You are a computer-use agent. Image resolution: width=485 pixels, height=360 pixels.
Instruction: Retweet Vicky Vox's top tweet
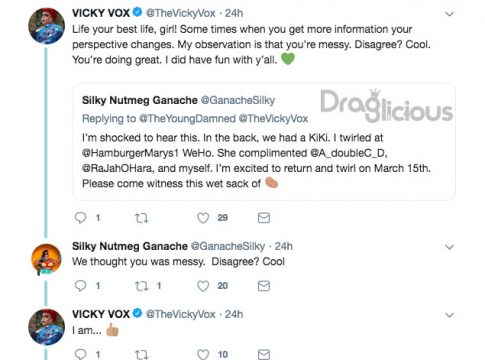pyautogui.click(x=141, y=218)
